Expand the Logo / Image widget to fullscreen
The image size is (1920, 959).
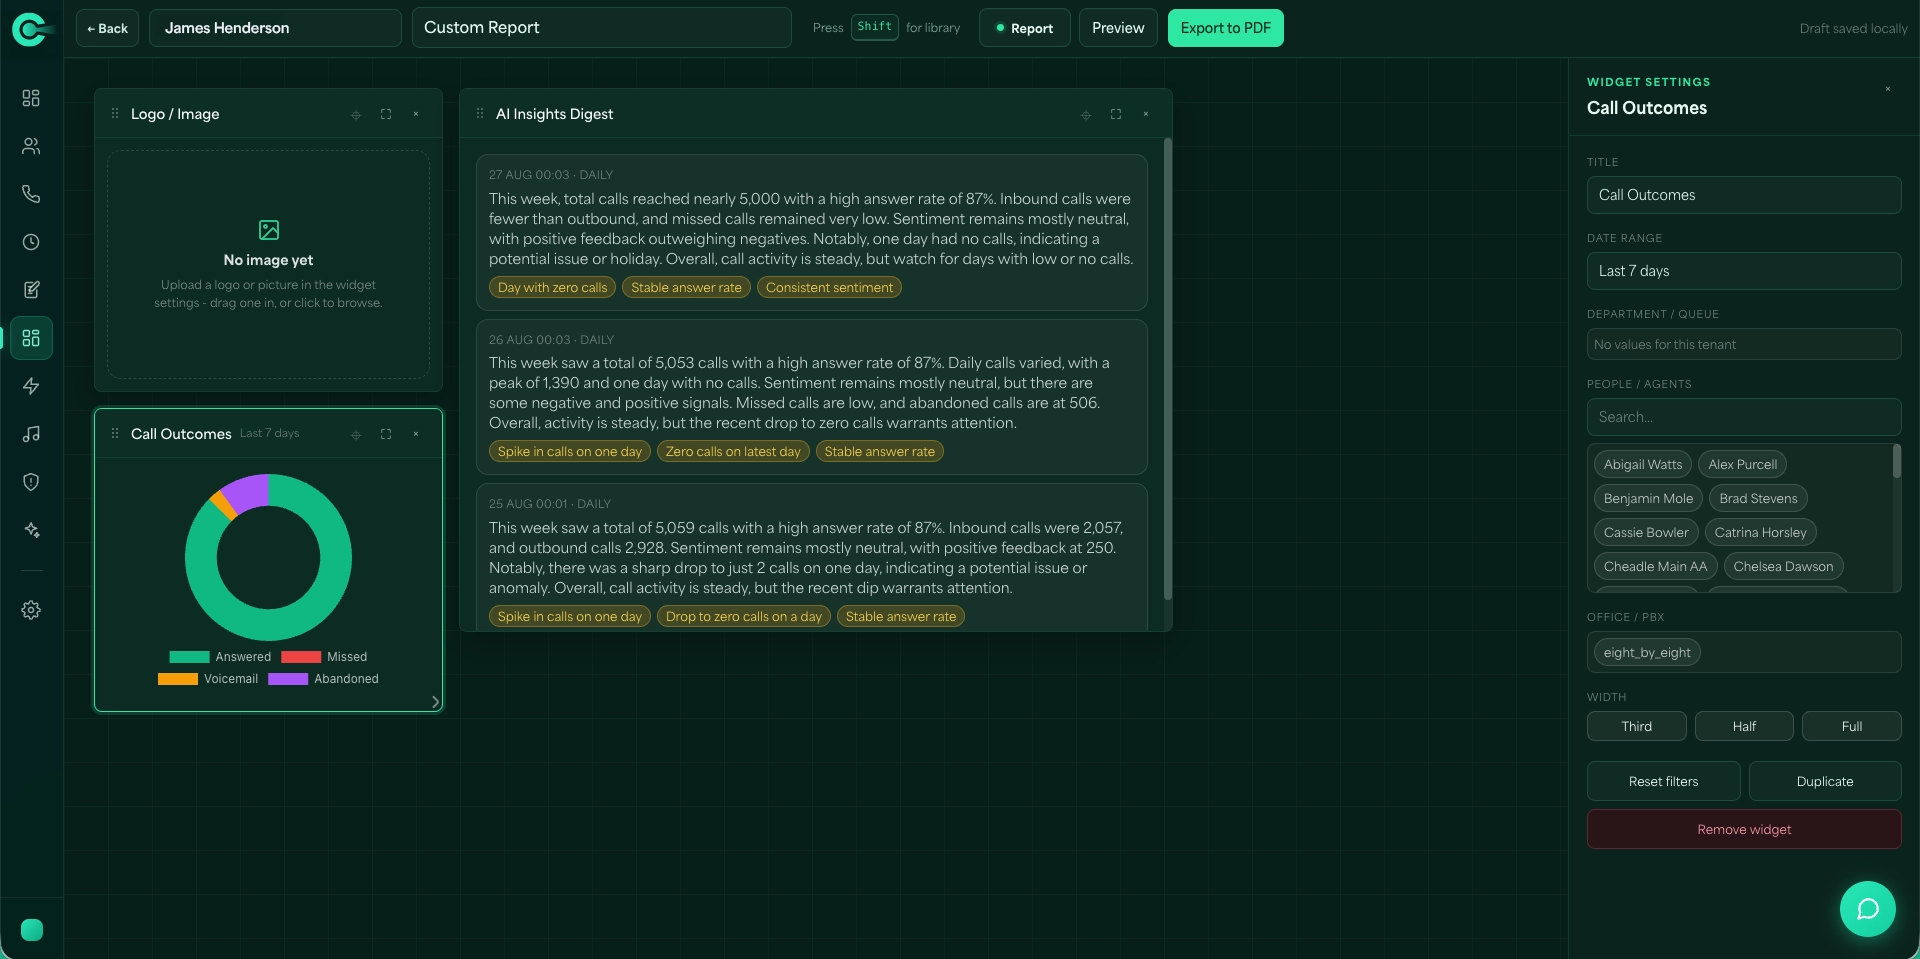pyautogui.click(x=386, y=114)
